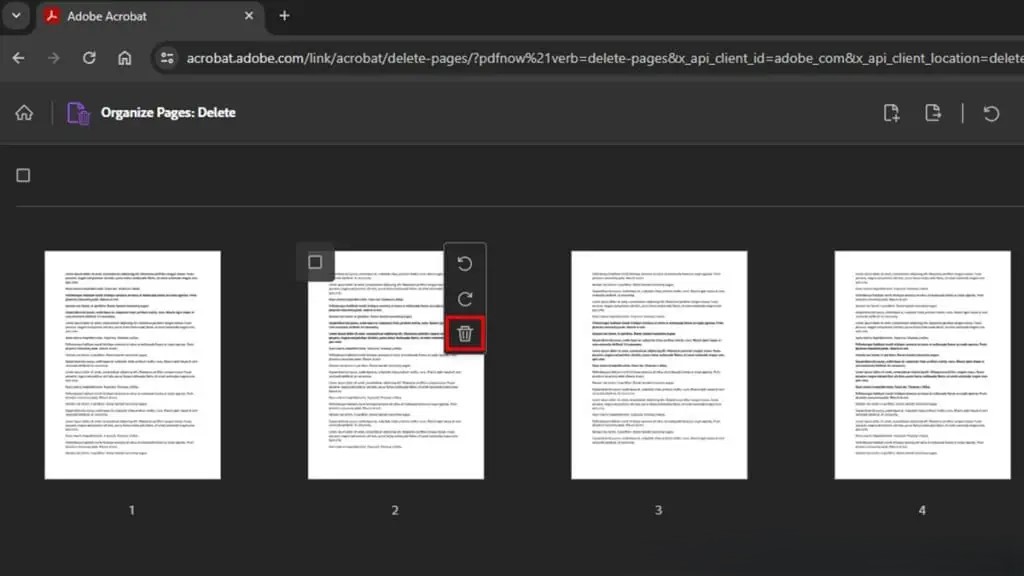
Task: Rotate page 2 clockwise
Action: coord(465,299)
